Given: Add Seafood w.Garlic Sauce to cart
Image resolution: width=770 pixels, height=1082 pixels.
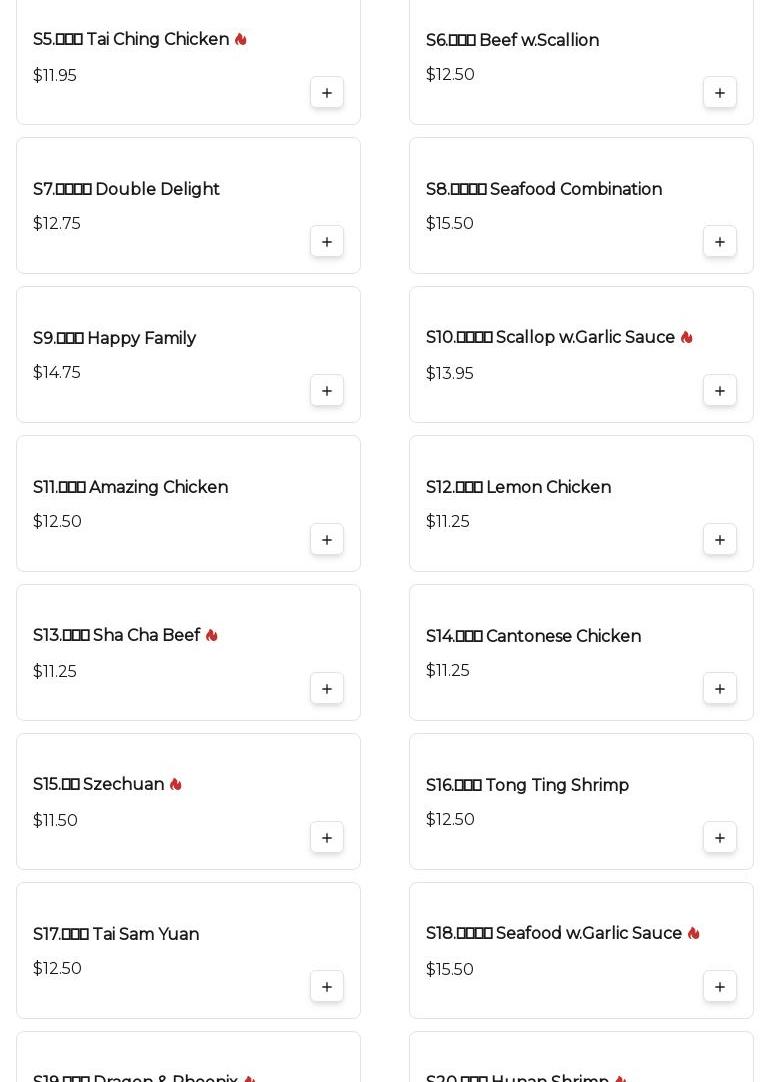Looking at the screenshot, I should pos(720,987).
